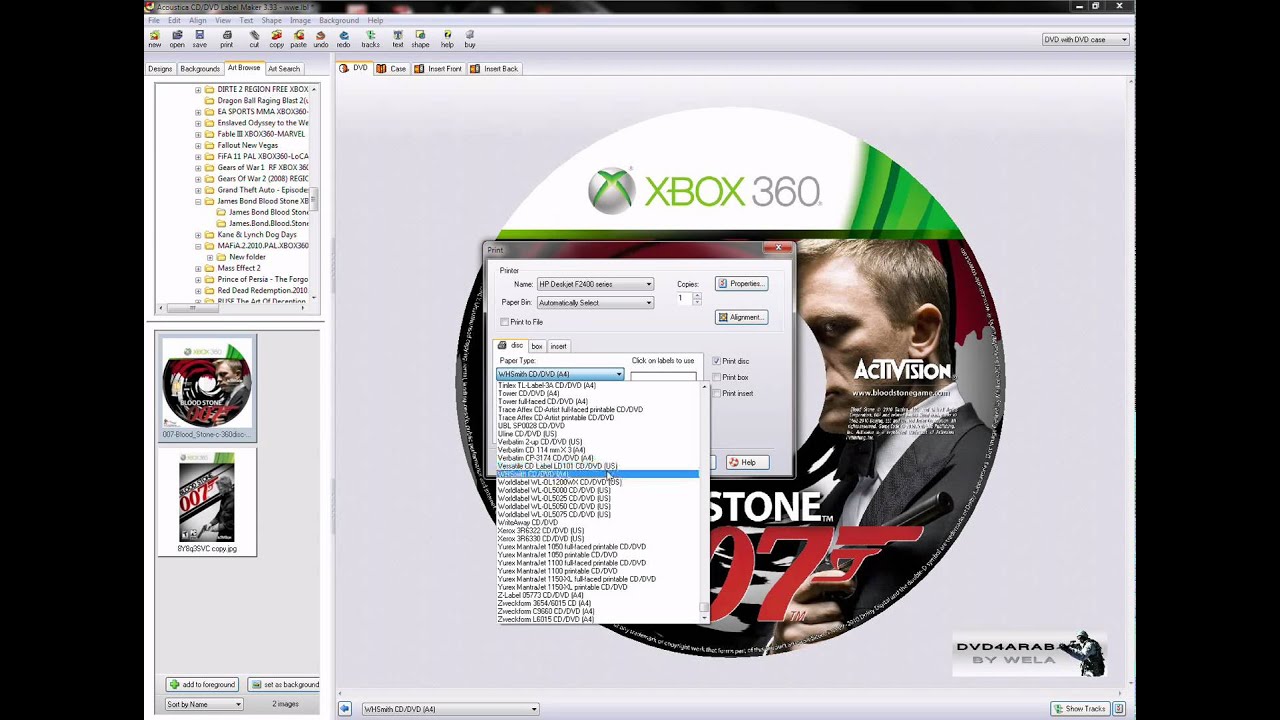1280x720 pixels.
Task: Select the Mass Effect 2 folder
Action: (x=238, y=268)
